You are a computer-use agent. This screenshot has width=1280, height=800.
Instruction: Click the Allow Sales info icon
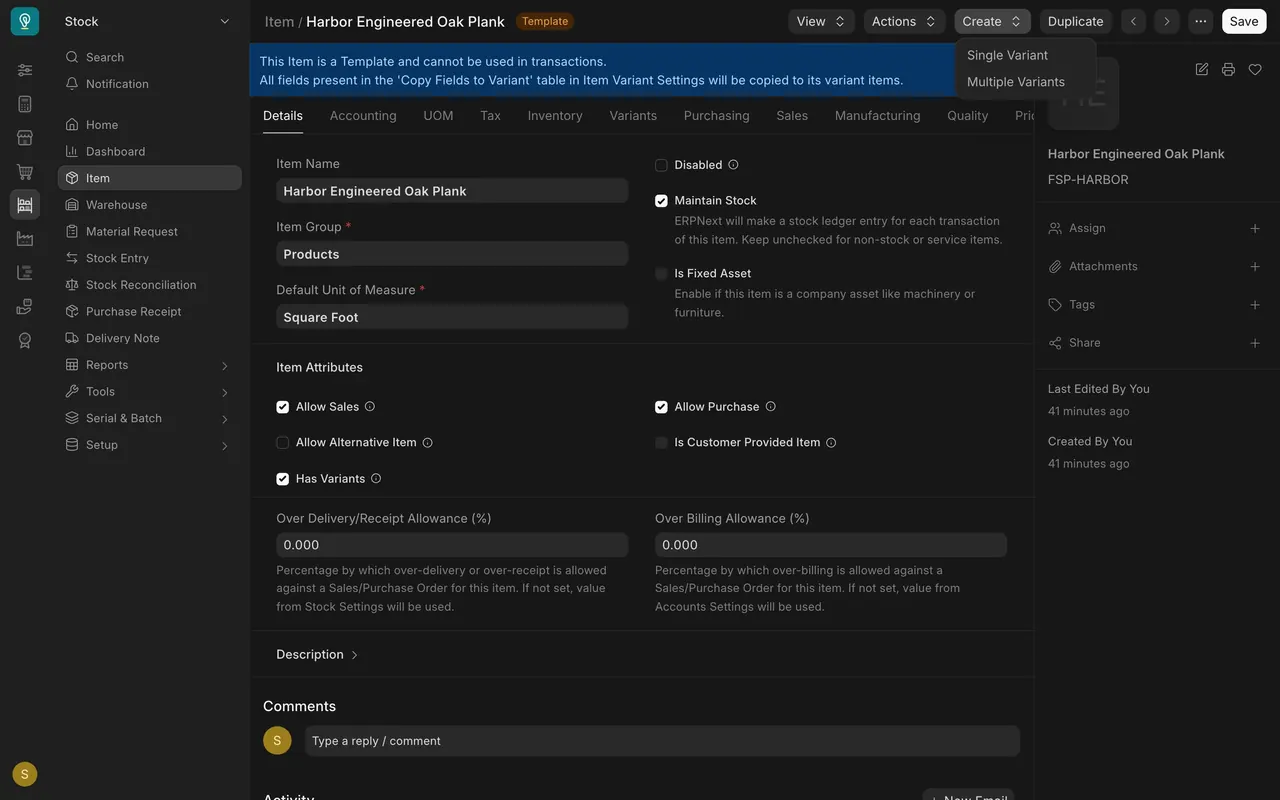coord(370,407)
